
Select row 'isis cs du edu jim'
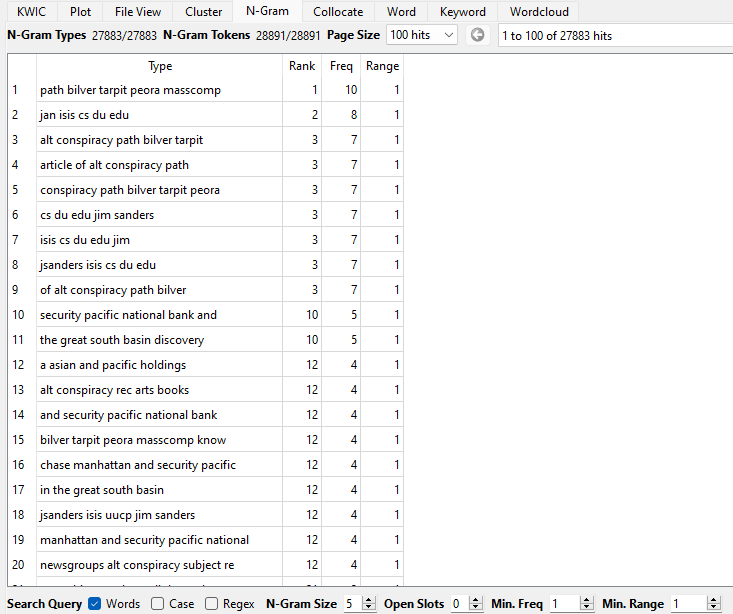tap(205, 240)
